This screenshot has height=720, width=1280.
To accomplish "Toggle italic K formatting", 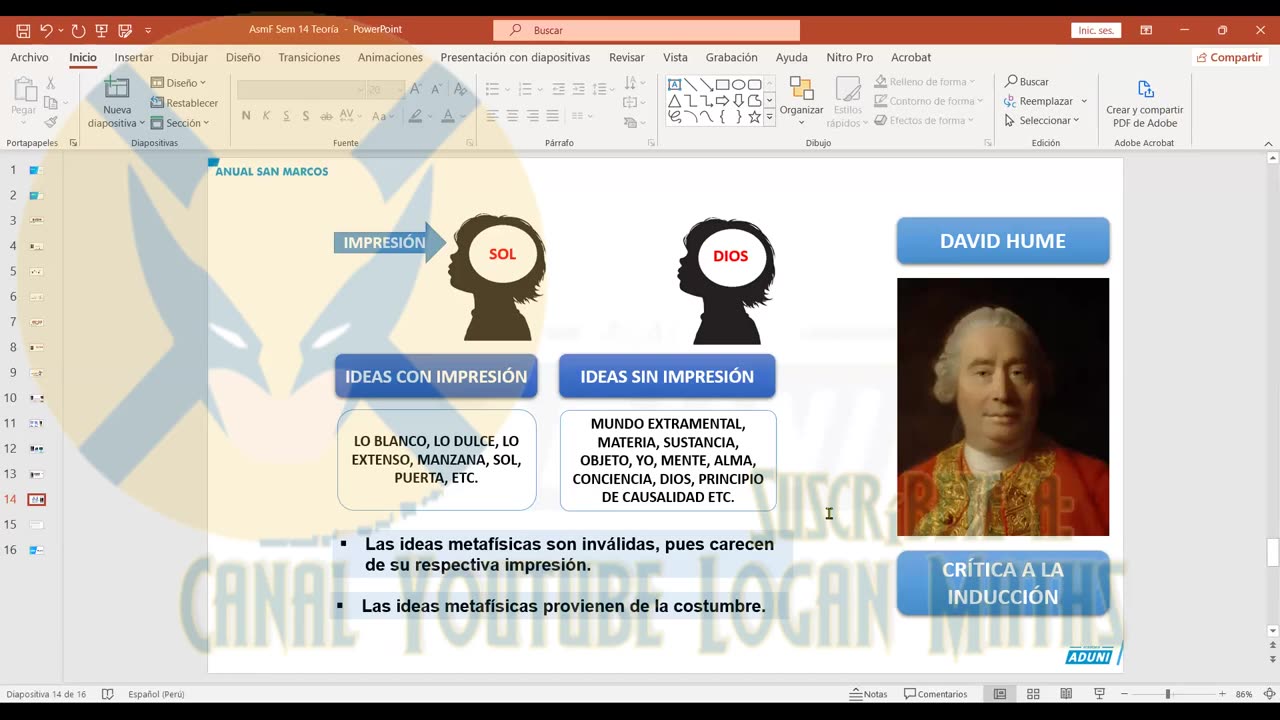I will tap(266, 116).
